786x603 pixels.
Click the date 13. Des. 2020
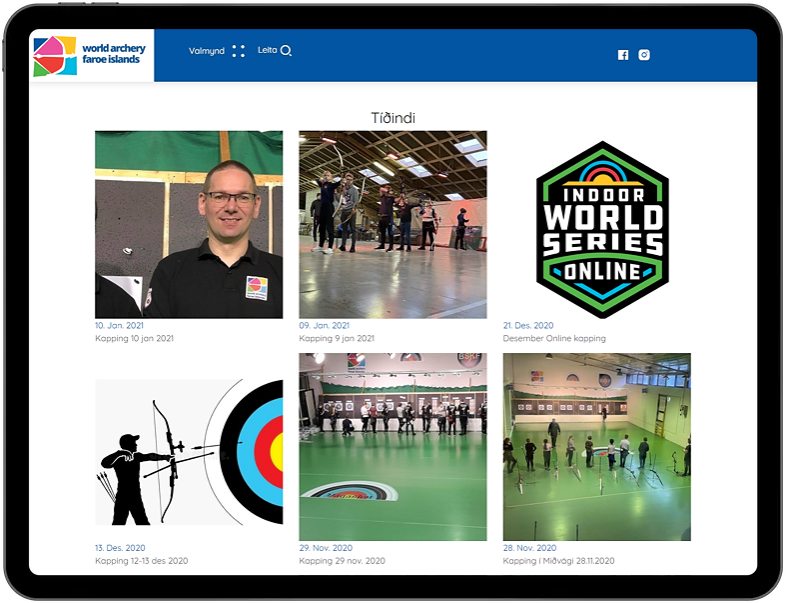120,548
